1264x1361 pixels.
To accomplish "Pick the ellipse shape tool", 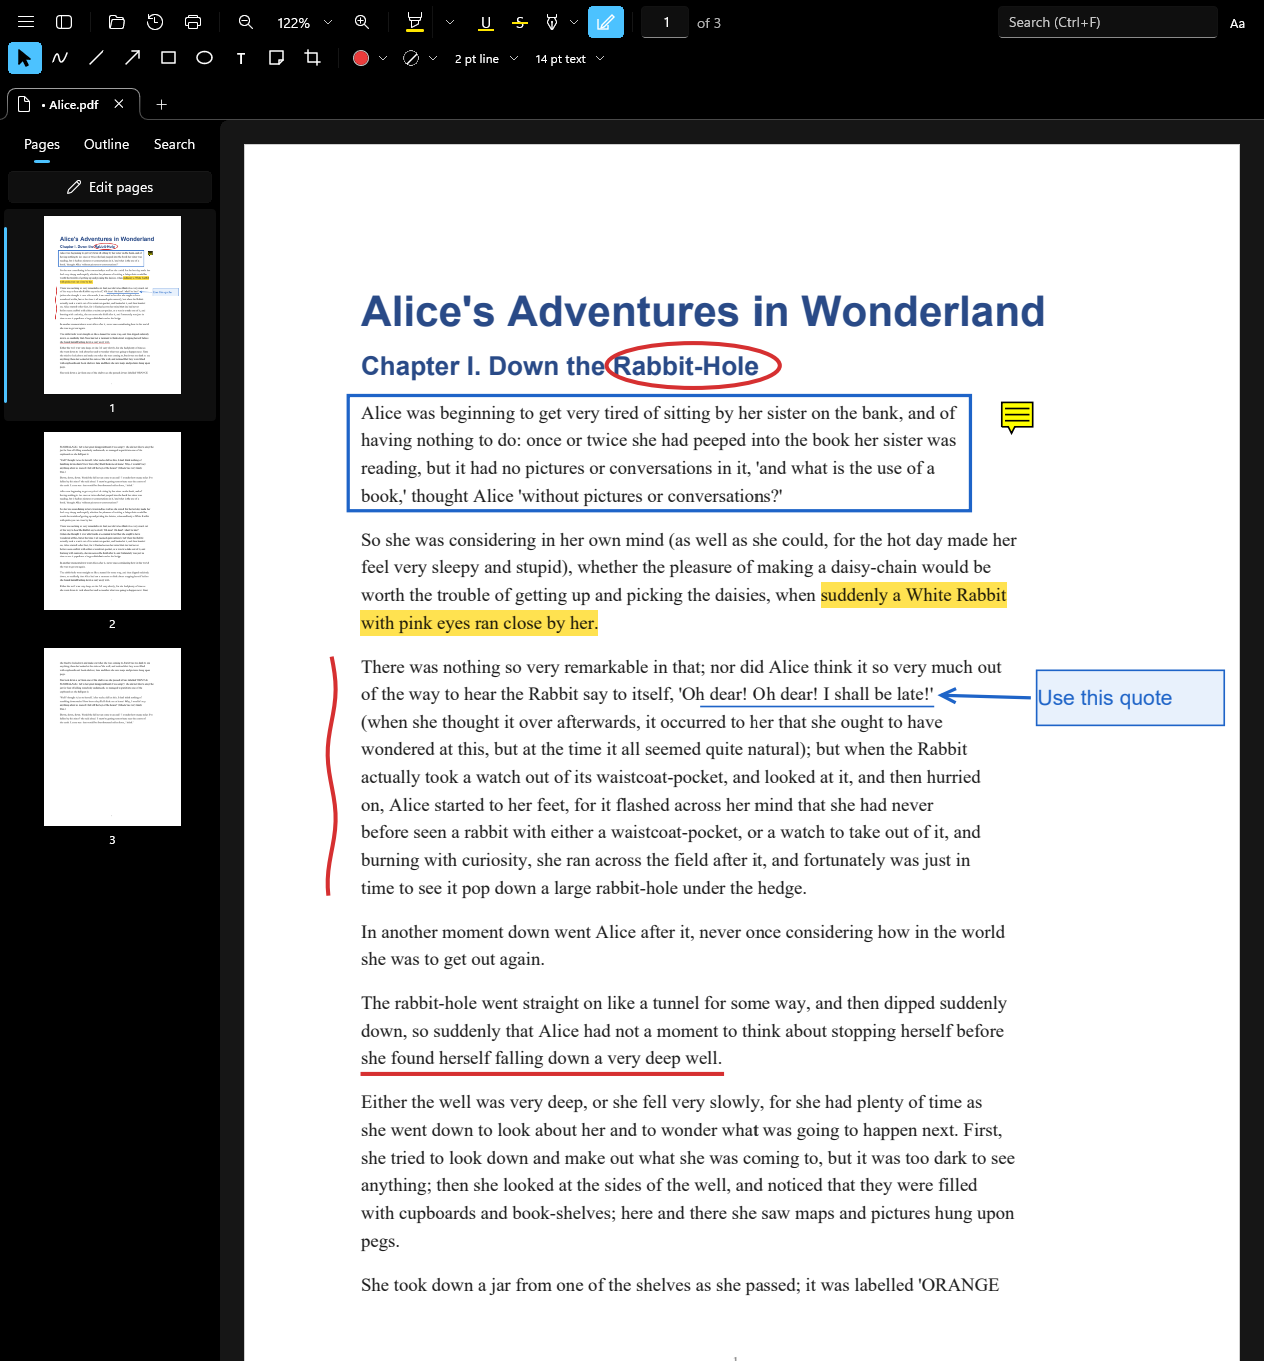I will point(204,58).
